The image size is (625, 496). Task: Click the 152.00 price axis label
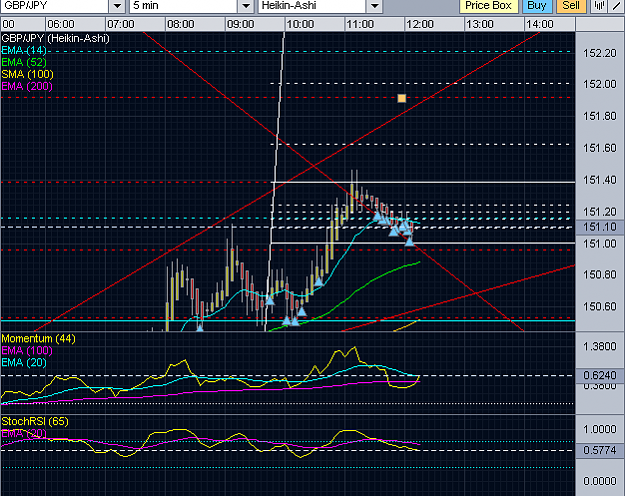pyautogui.click(x=600, y=84)
